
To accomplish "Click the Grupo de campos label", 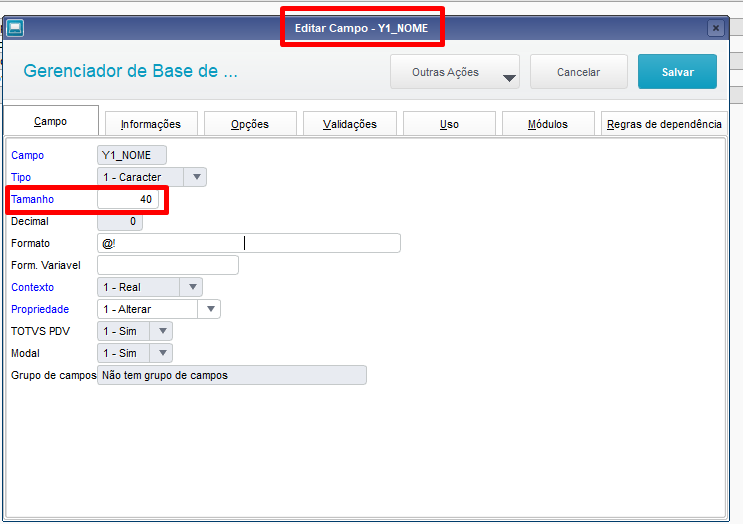I will click(54, 375).
